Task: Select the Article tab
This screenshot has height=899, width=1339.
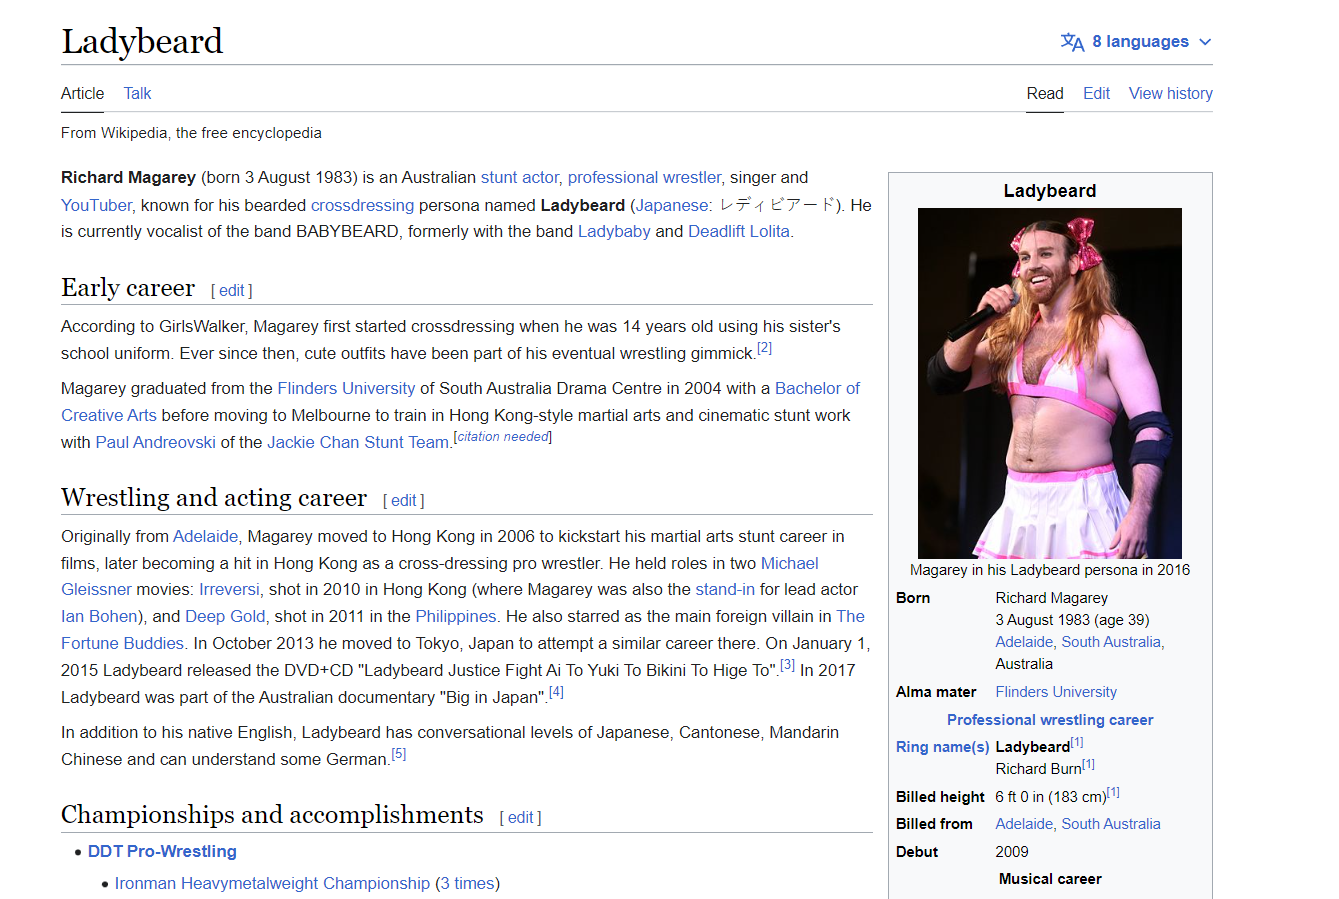Action: pos(82,93)
